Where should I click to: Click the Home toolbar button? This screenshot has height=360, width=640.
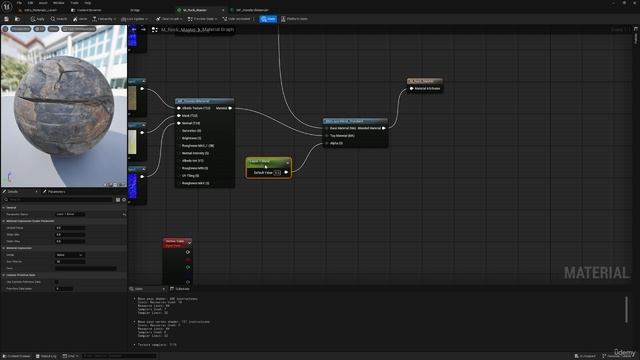pos(80,19)
